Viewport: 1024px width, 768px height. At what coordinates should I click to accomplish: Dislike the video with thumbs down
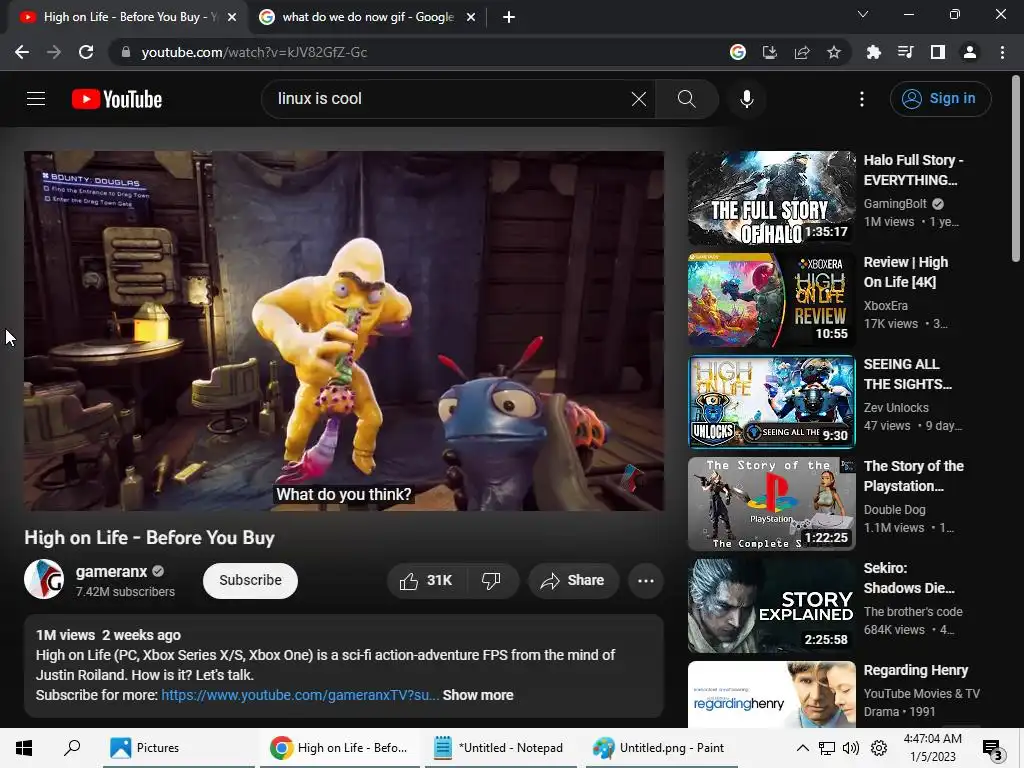[491, 581]
